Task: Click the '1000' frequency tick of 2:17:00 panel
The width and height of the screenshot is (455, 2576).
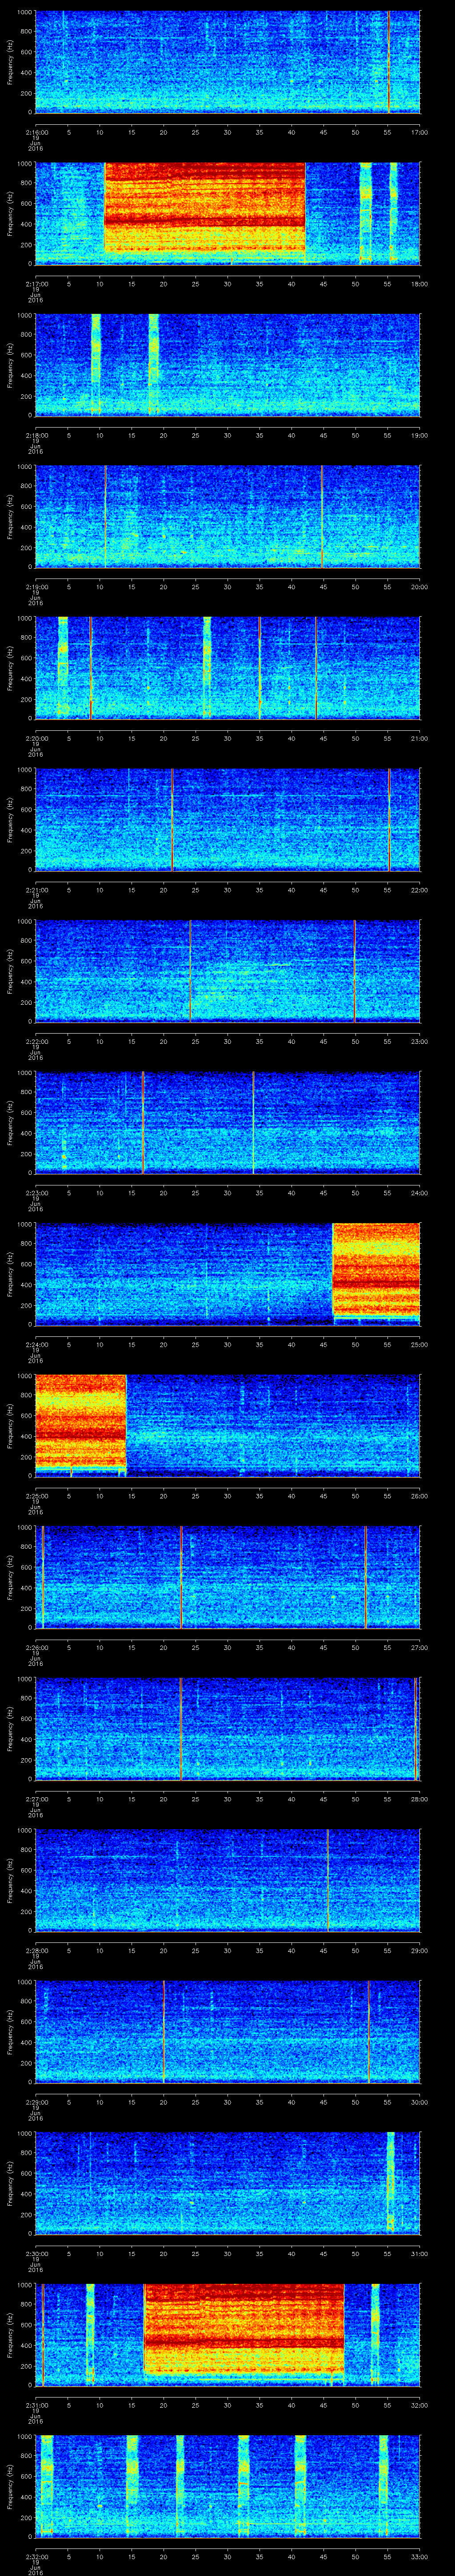Action: click(x=25, y=165)
